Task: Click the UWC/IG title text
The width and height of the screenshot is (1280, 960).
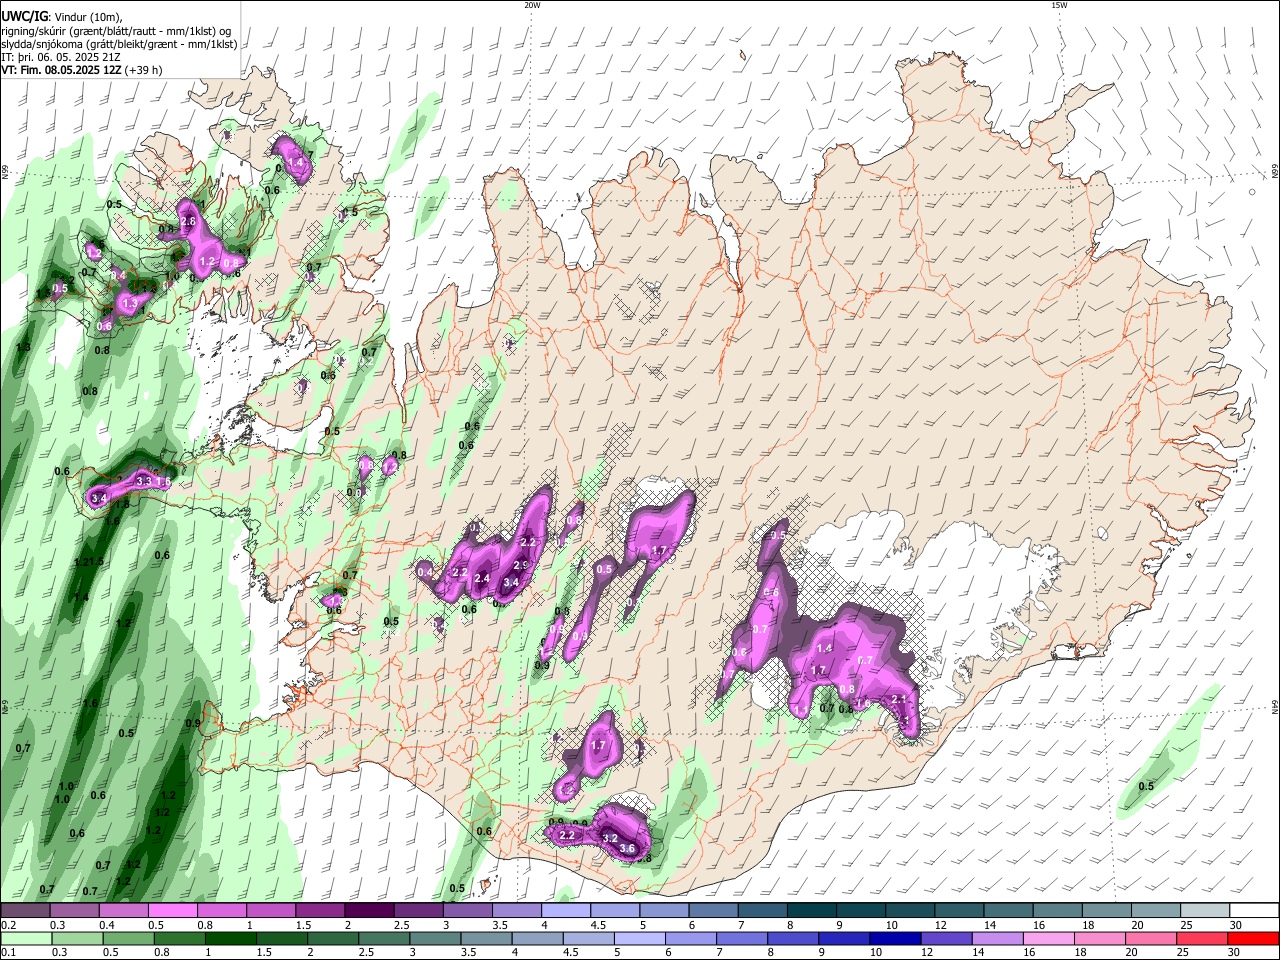Action: click(24, 16)
